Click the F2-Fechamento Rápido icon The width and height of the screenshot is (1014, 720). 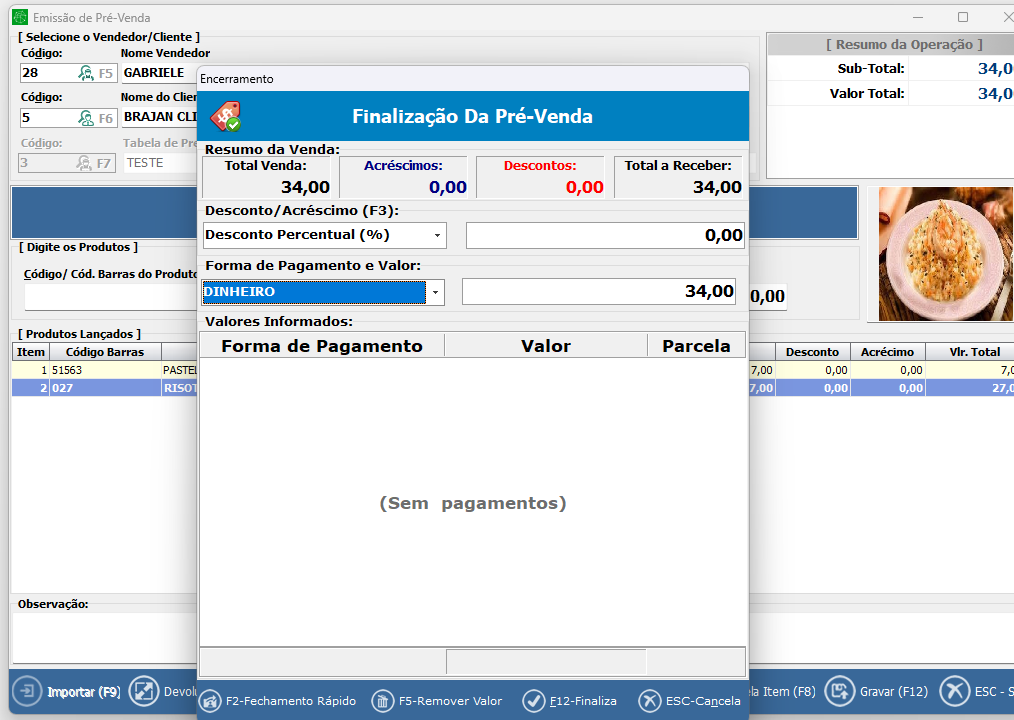coord(210,701)
